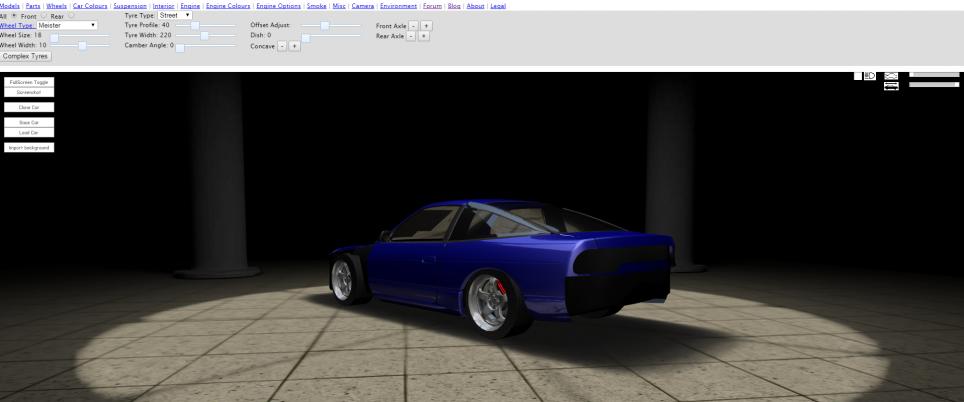Click the blue car in the 3D view
The image size is (964, 402).
click(502, 267)
